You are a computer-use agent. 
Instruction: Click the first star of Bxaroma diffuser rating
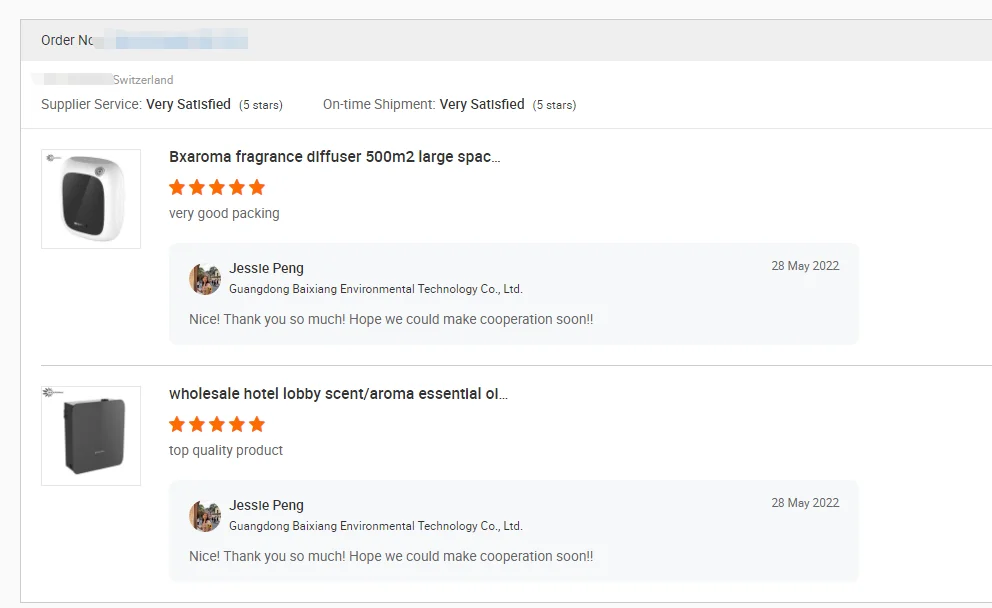177,187
